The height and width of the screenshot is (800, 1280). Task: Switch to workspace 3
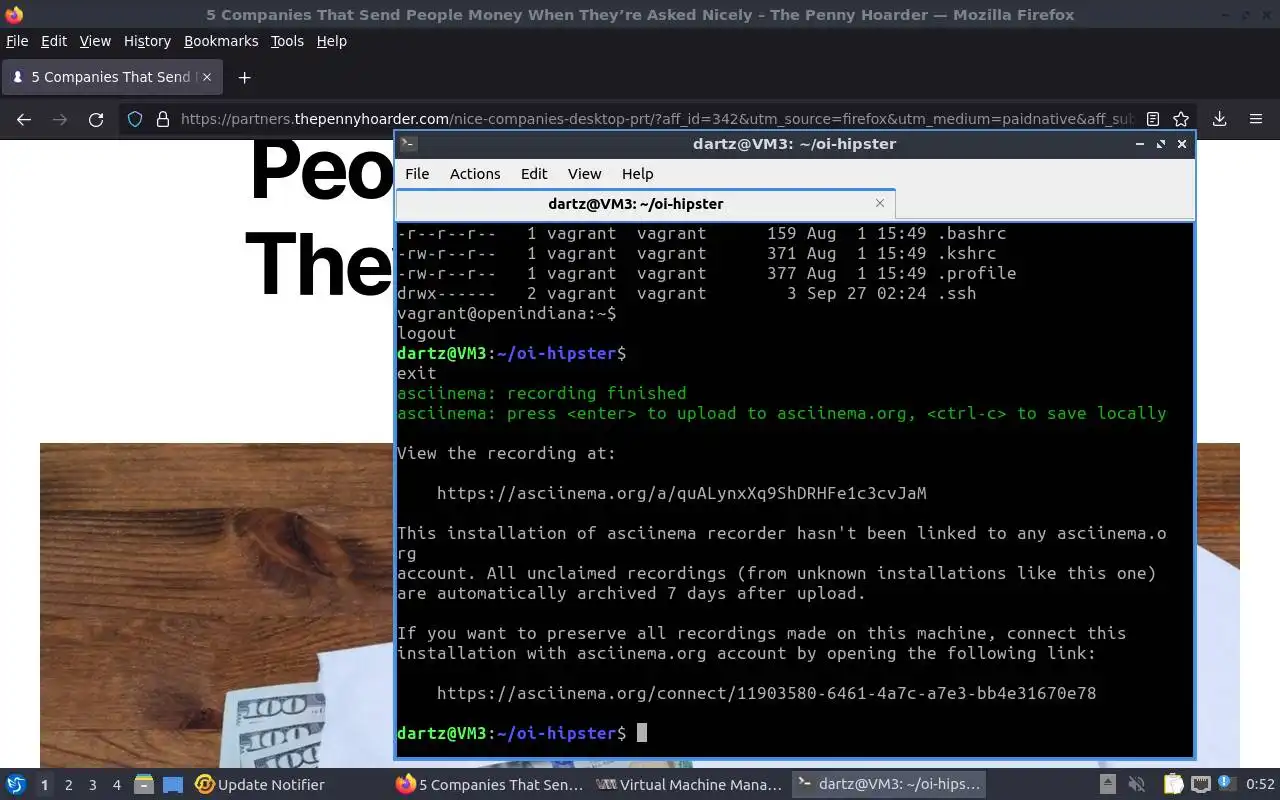click(x=92, y=785)
